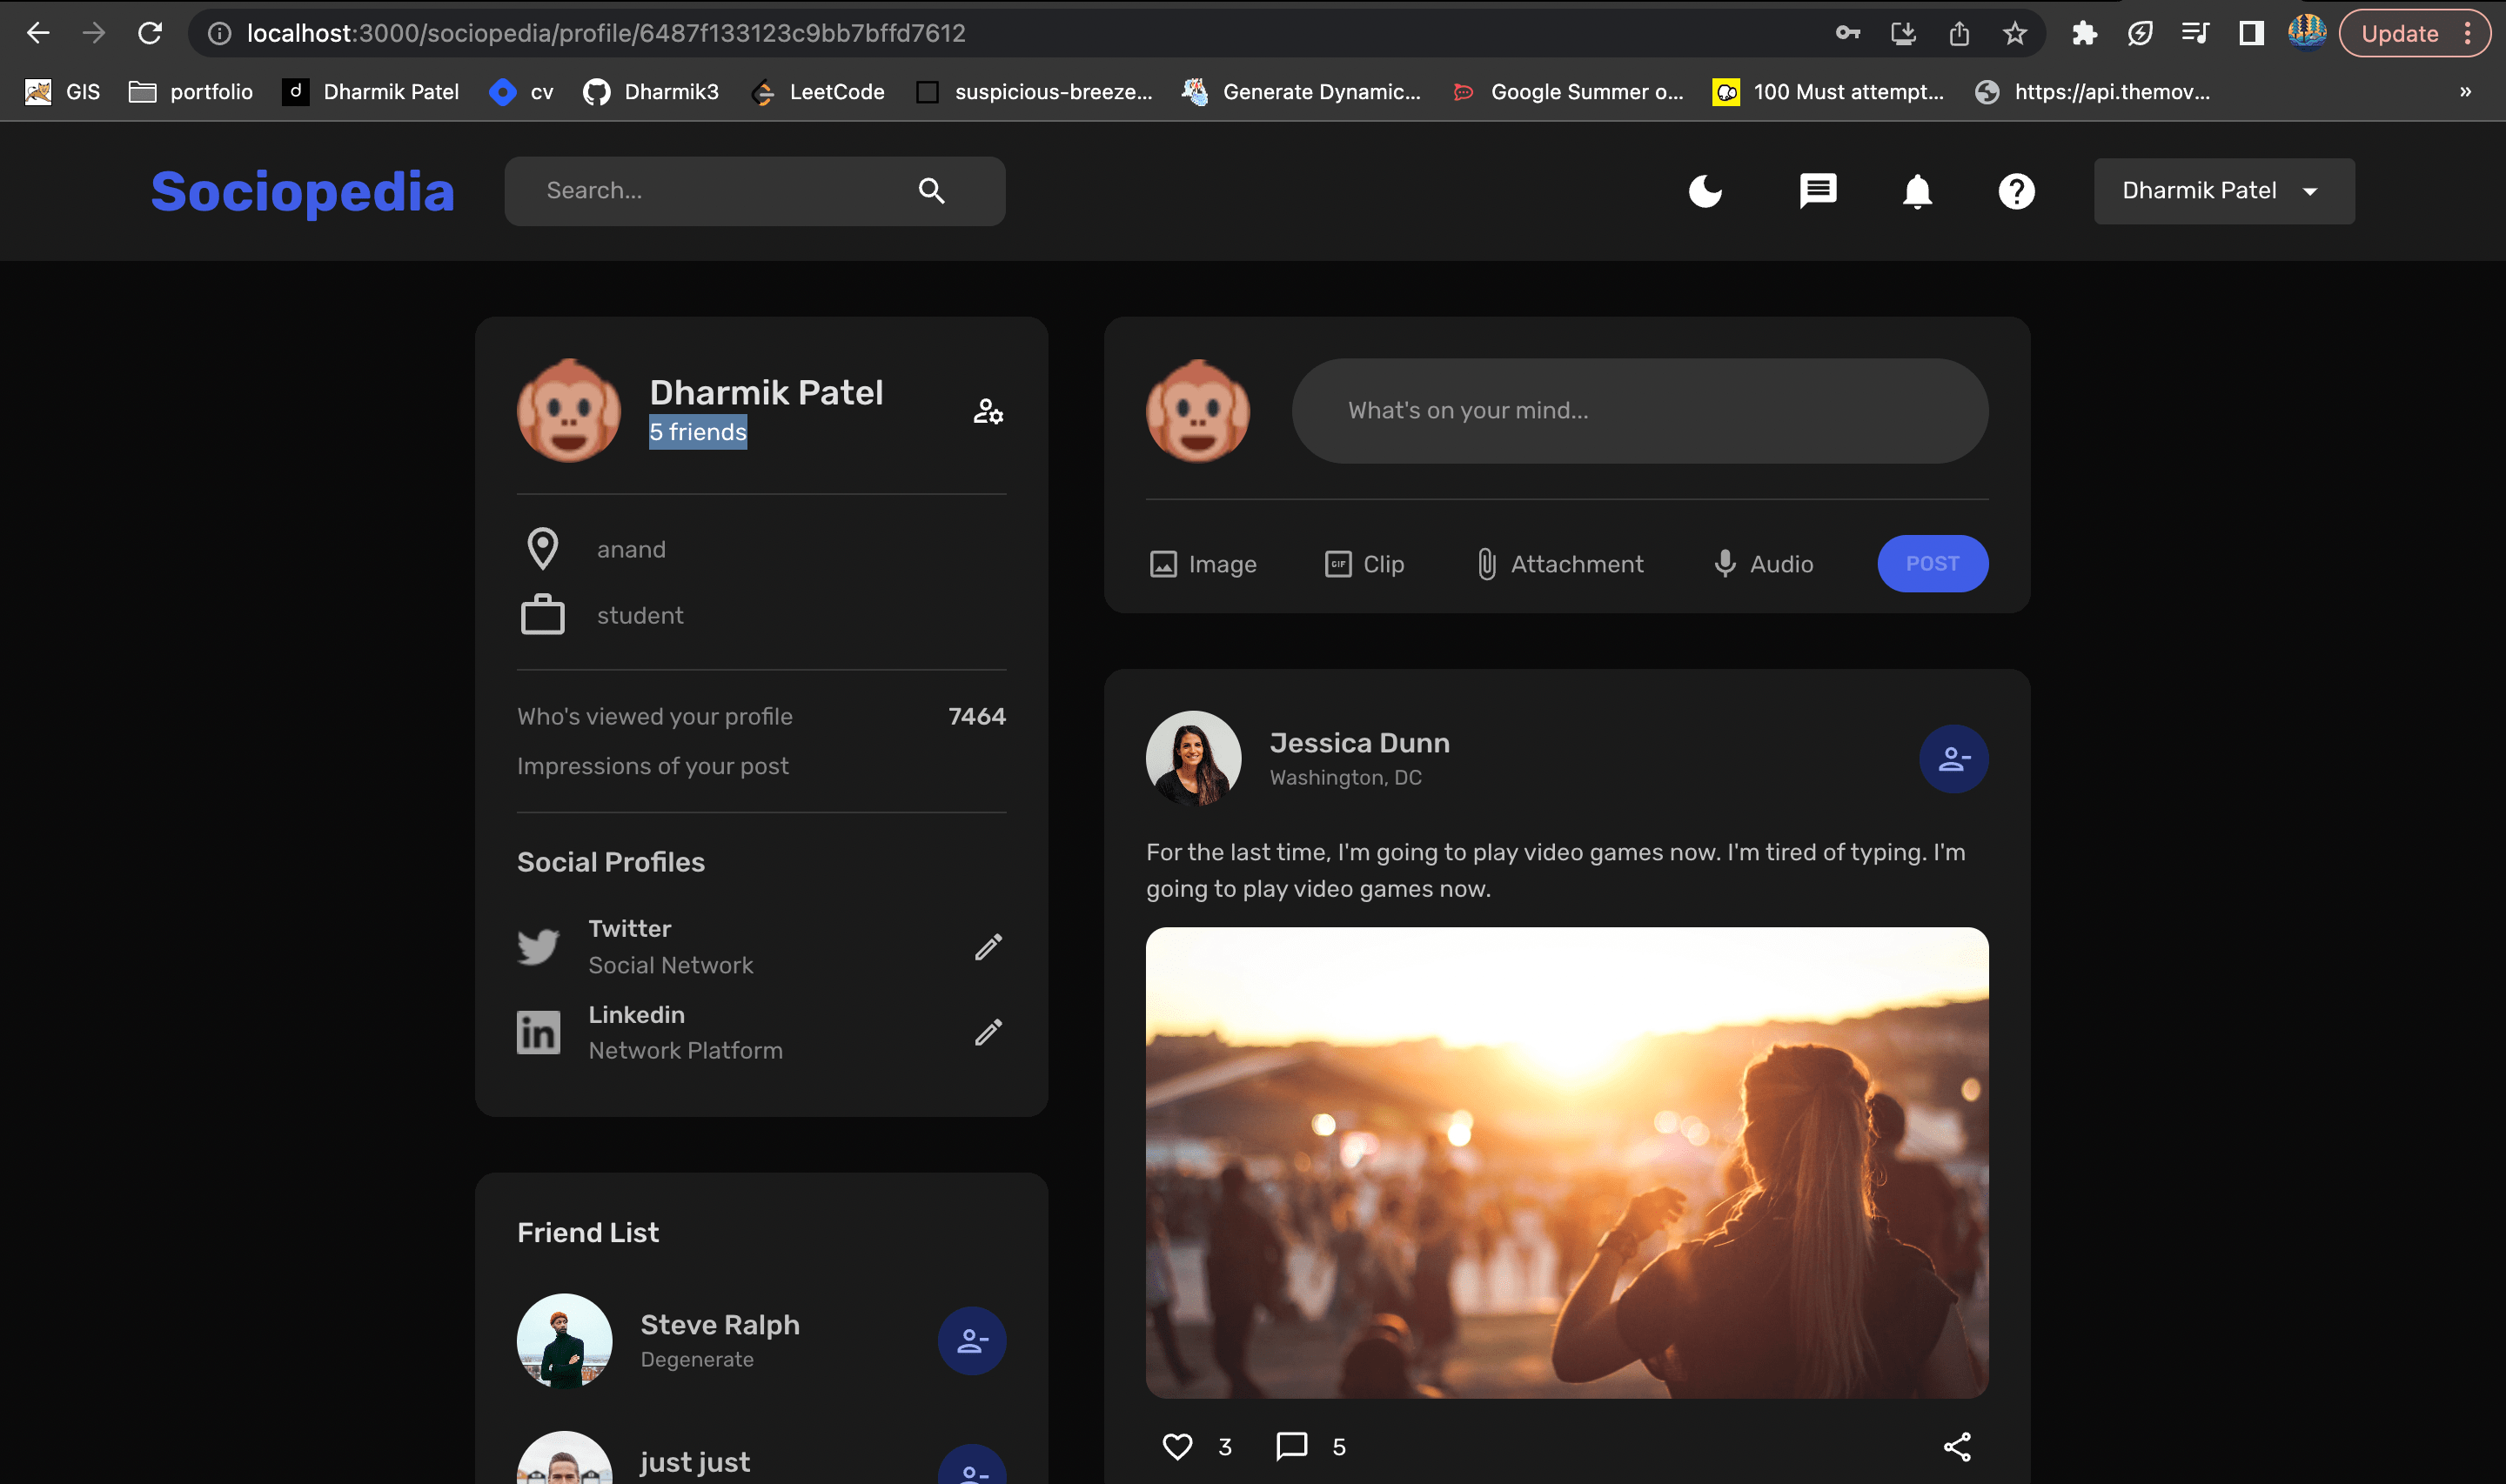Open messages via the chat icon
The width and height of the screenshot is (2506, 1484).
click(x=1818, y=191)
